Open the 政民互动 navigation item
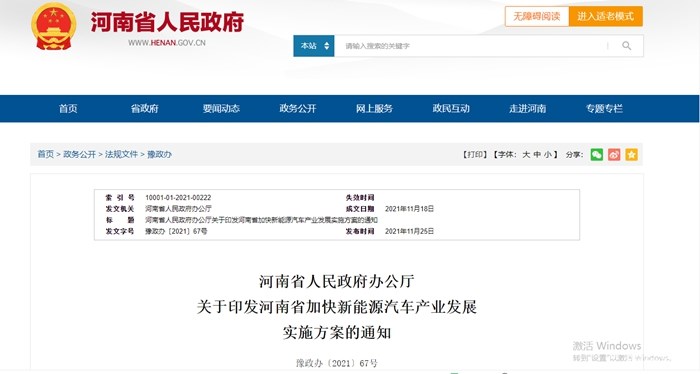The width and height of the screenshot is (700, 374). 451,108
